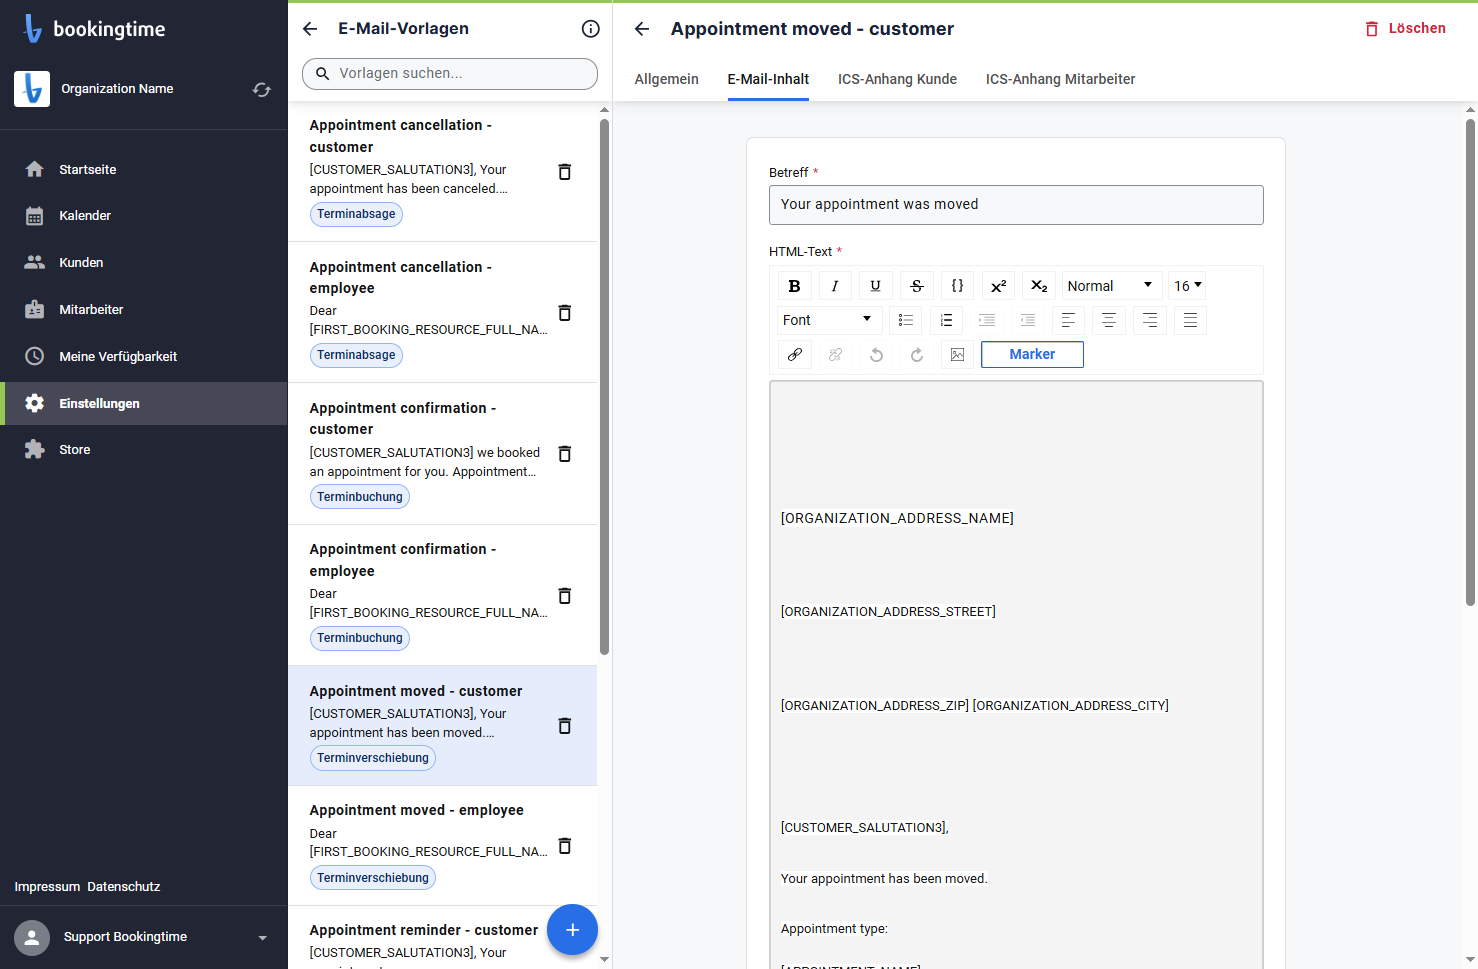This screenshot has height=969, width=1478.
Task: Navigate to Kalender in sidebar
Action: [144, 216]
